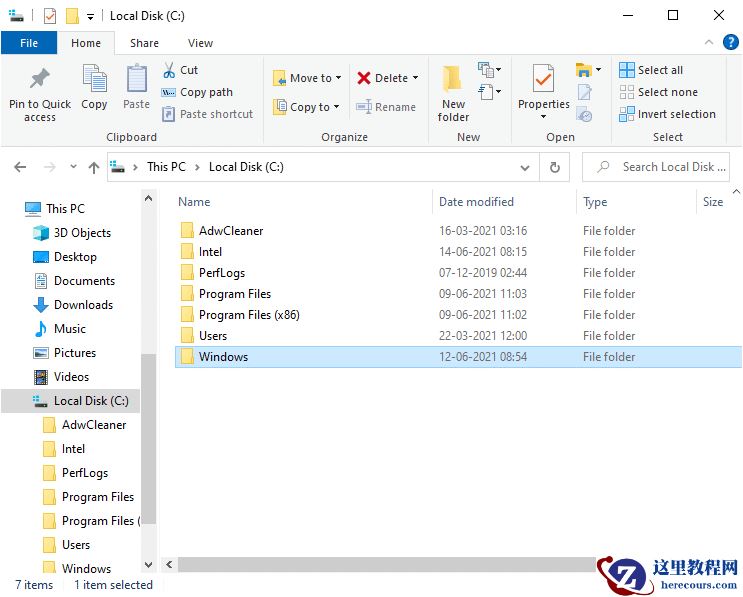Click the Copy icon in Clipboard

click(94, 79)
